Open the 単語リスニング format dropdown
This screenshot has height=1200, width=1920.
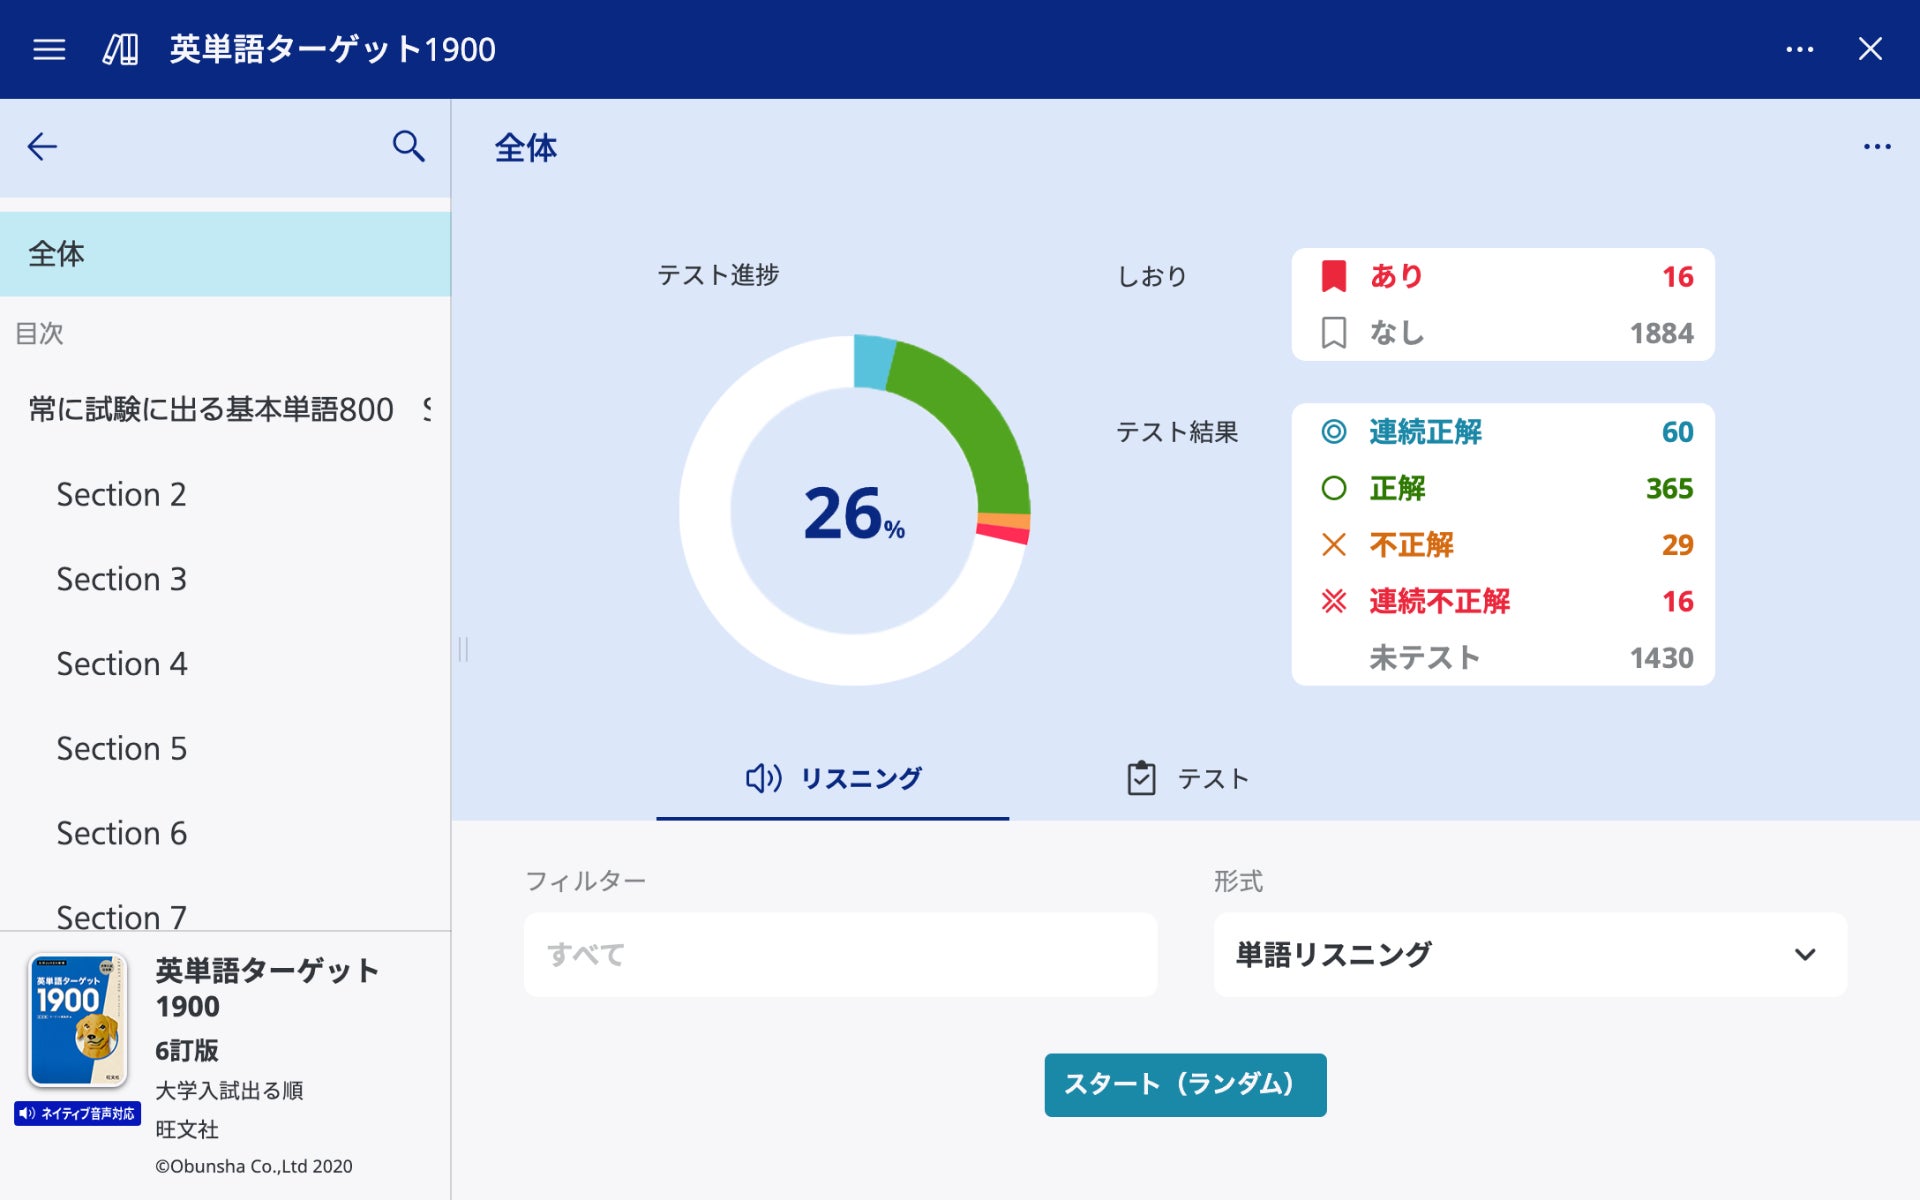pos(1530,954)
